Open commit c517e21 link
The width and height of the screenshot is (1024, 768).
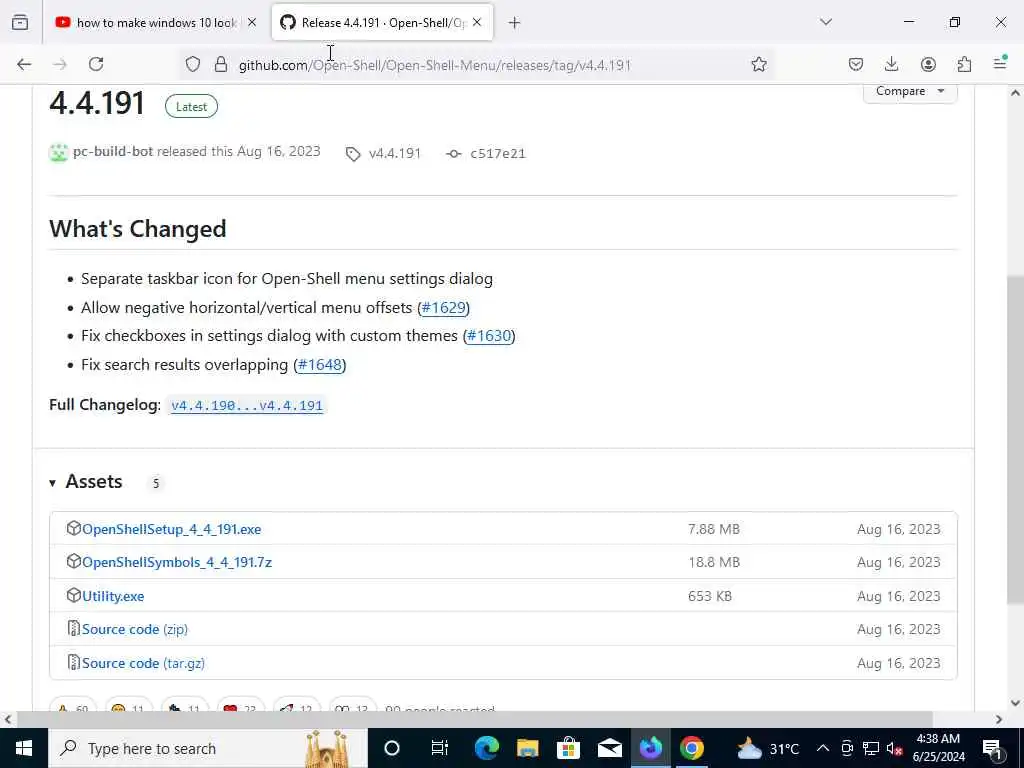[x=486, y=153]
